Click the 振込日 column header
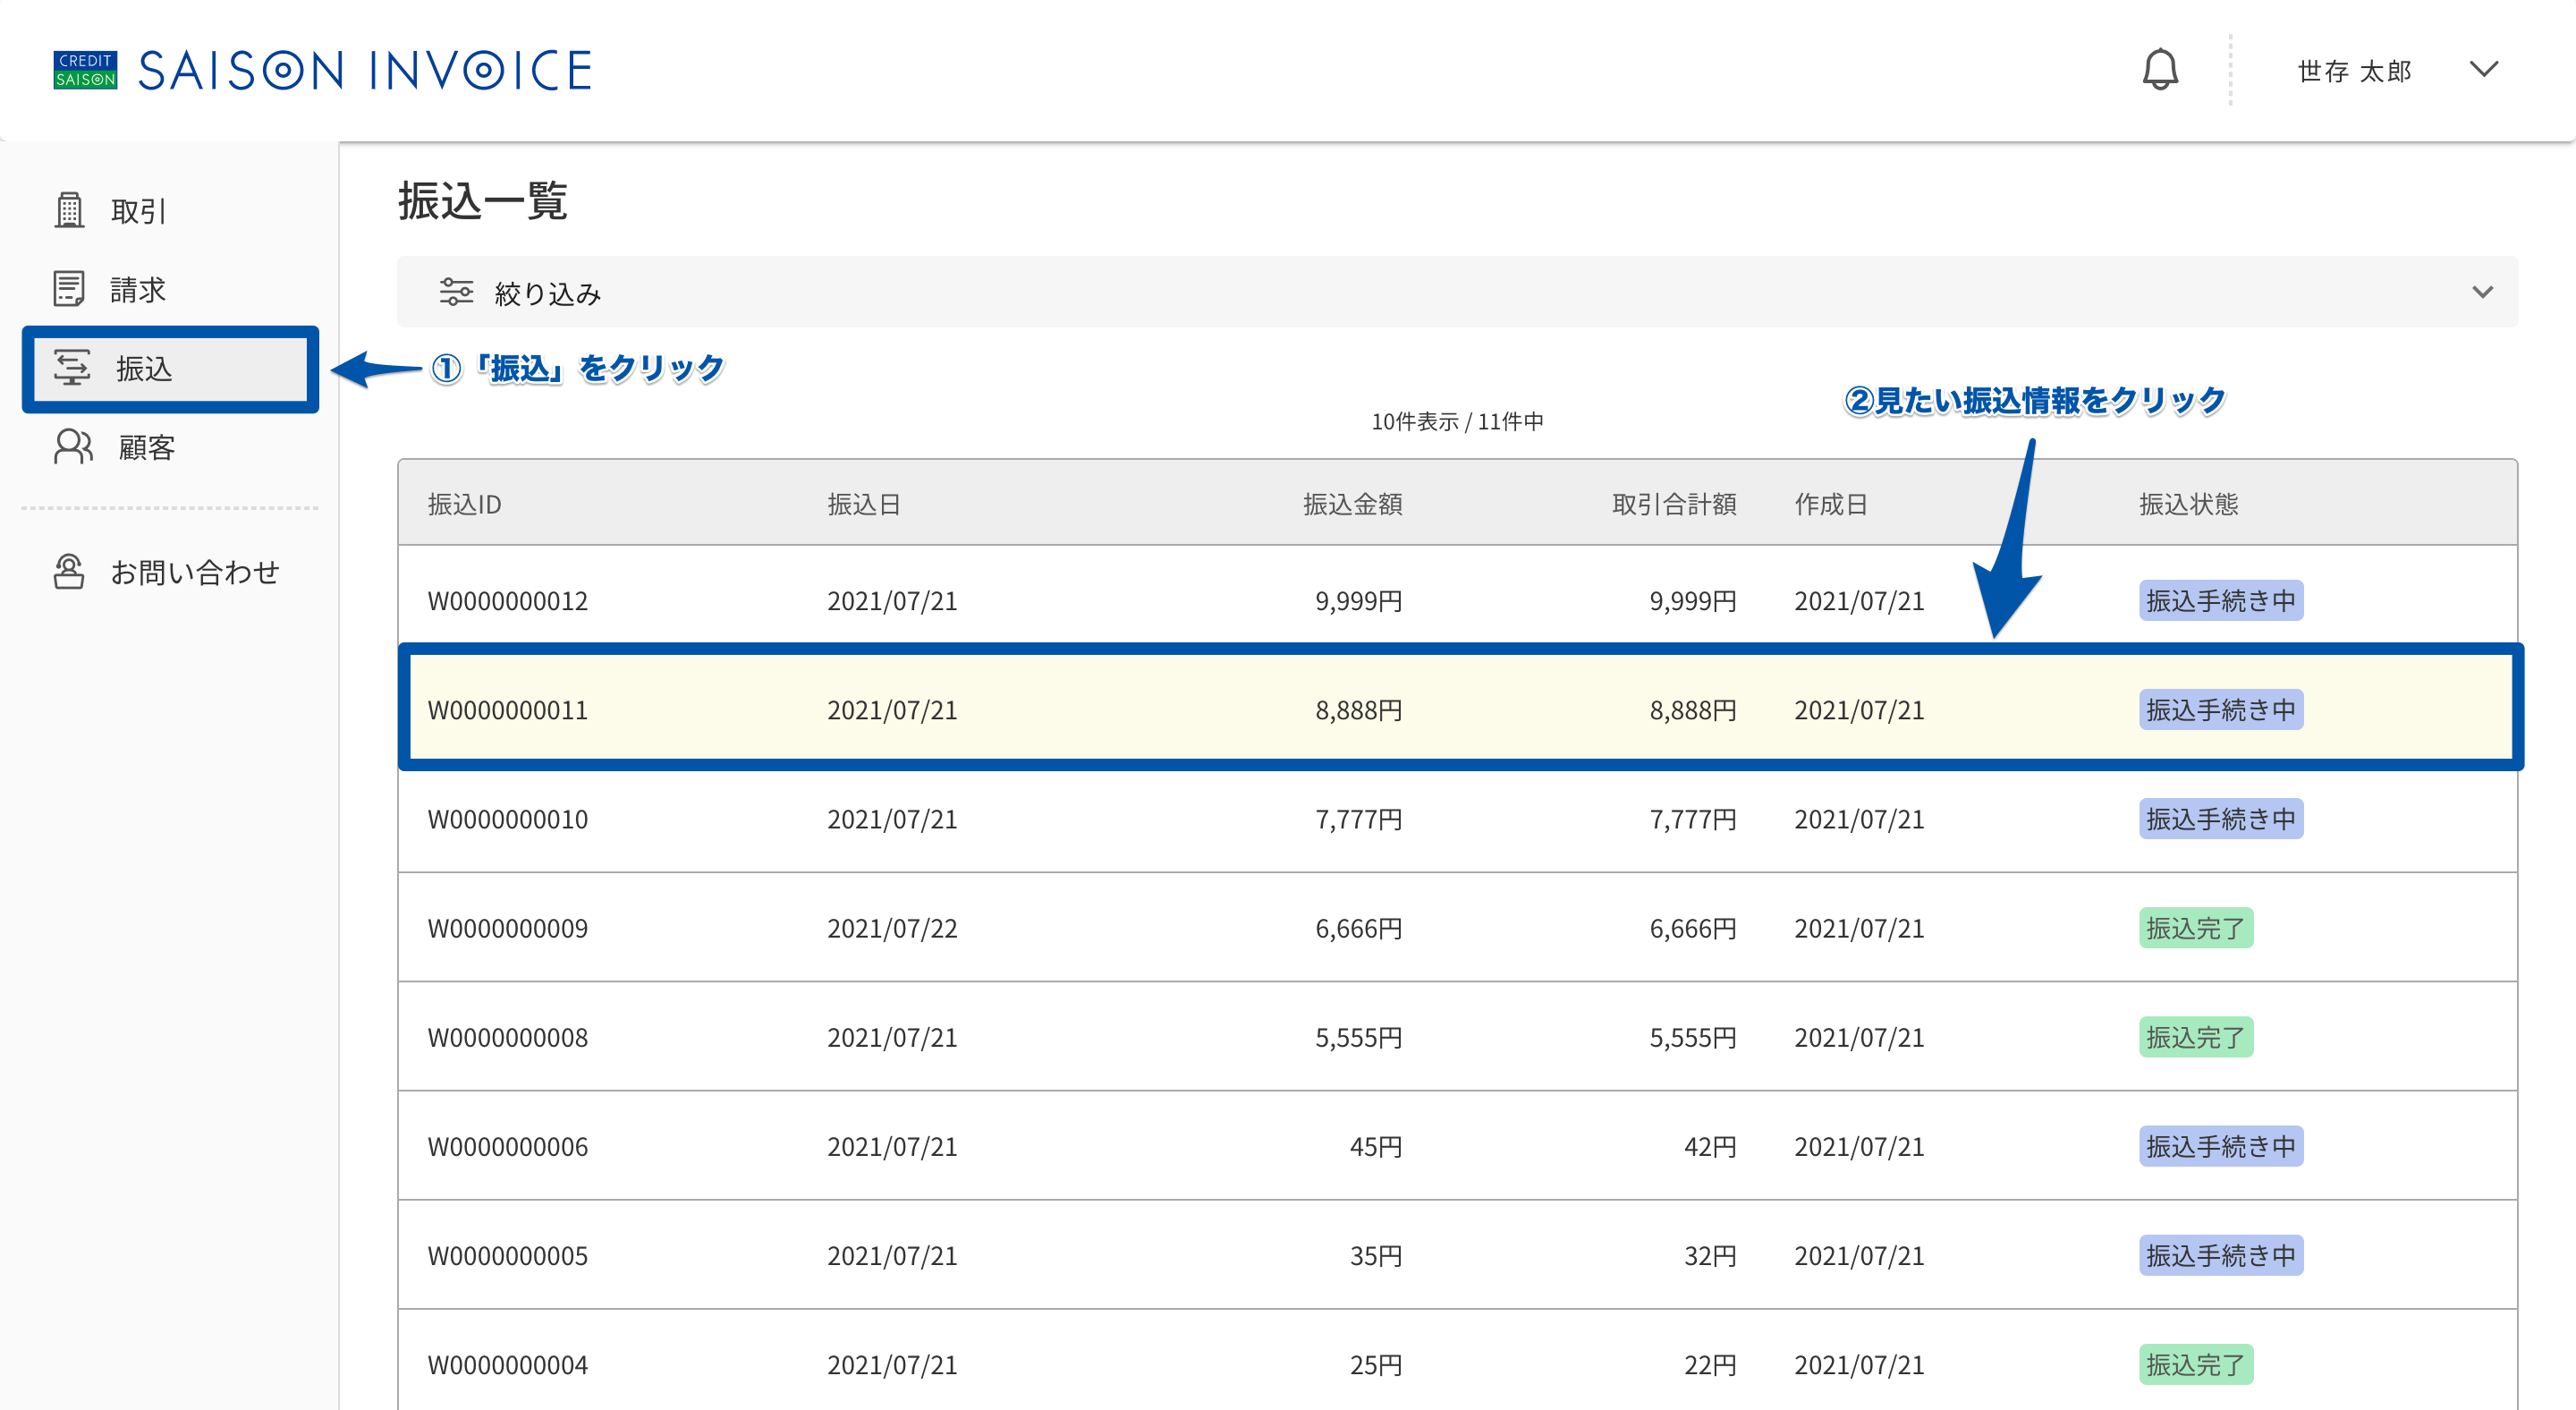2576x1410 pixels. [864, 504]
